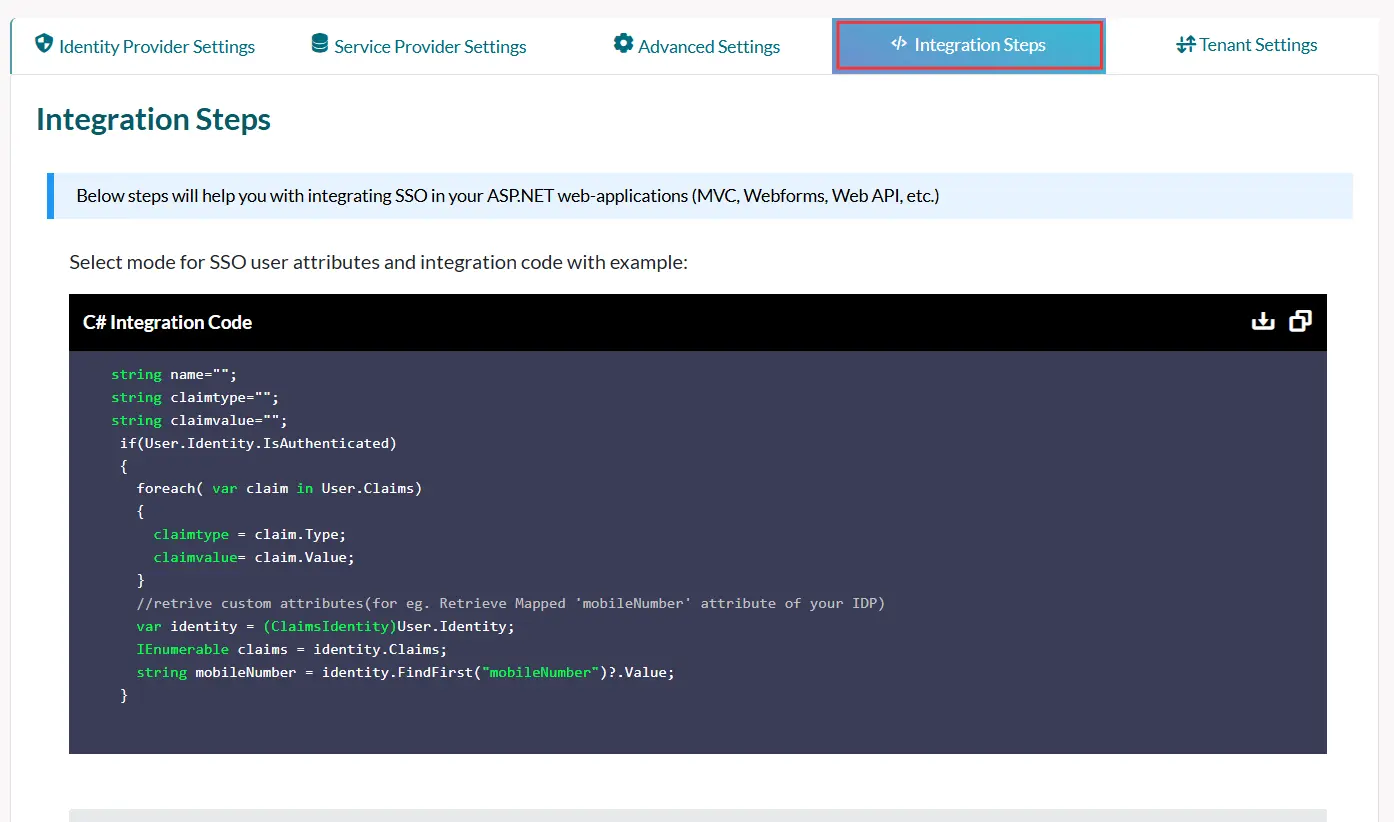Click the code icon on Integration Steps tab

tap(899, 44)
